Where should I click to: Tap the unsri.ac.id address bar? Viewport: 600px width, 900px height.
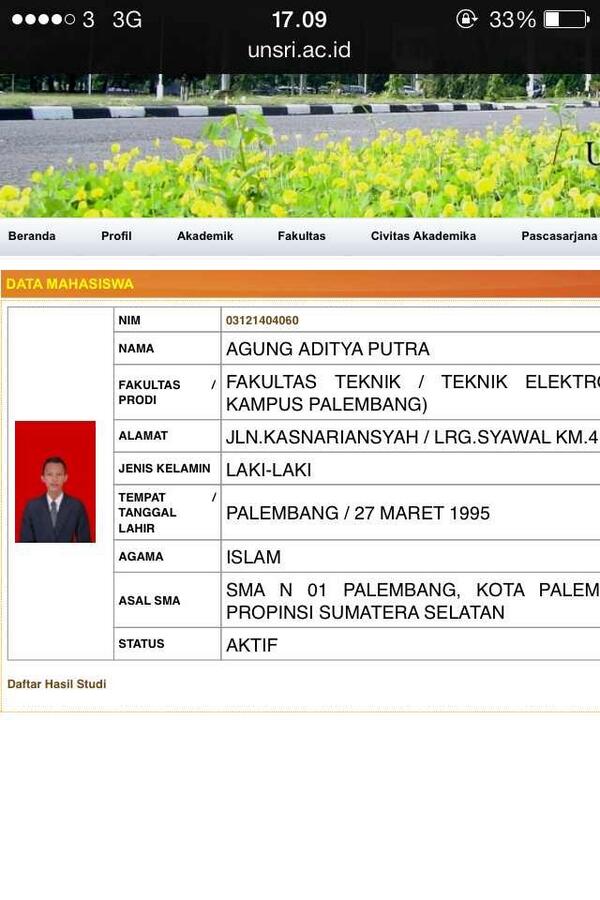[x=299, y=50]
